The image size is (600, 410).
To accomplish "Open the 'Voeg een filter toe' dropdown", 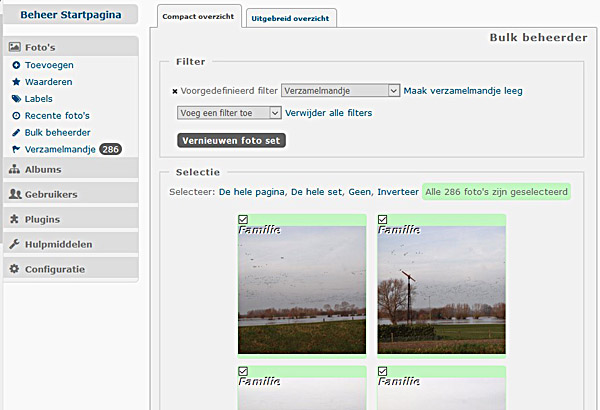I will [229, 113].
